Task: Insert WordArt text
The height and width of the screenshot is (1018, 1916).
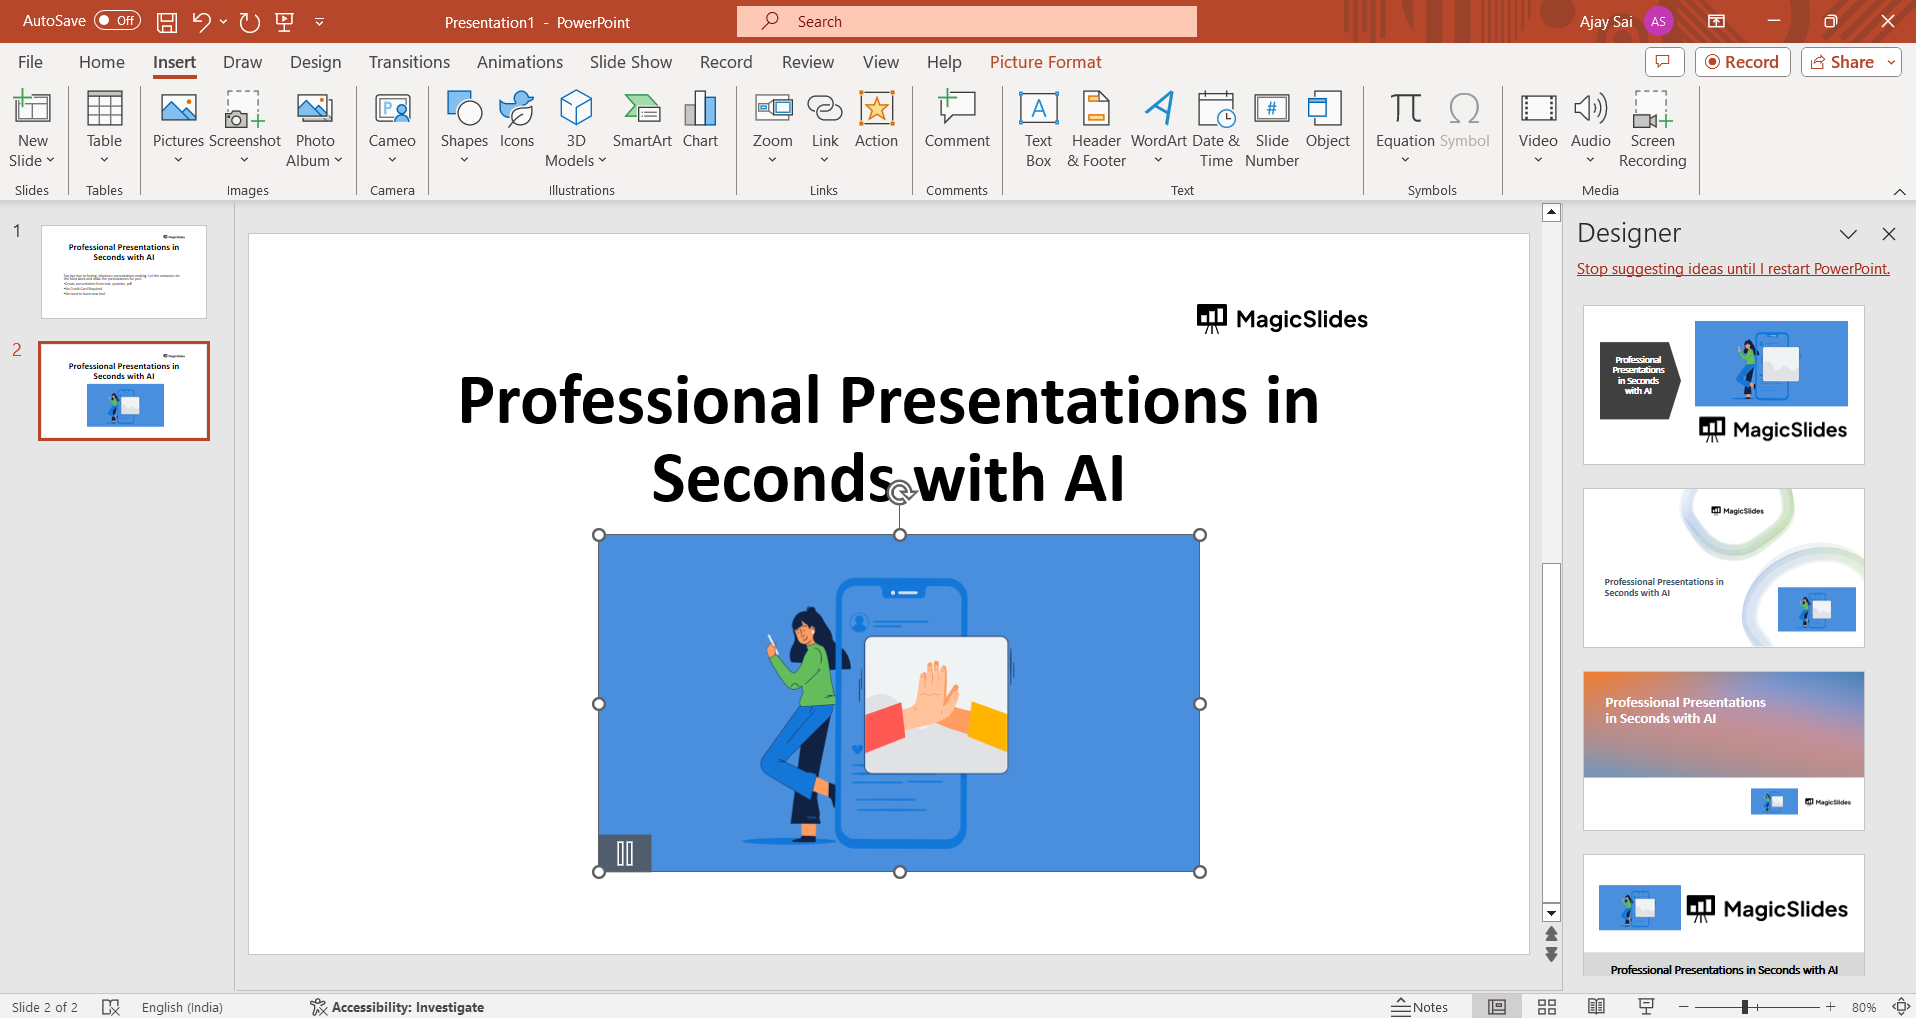Action: (1159, 128)
